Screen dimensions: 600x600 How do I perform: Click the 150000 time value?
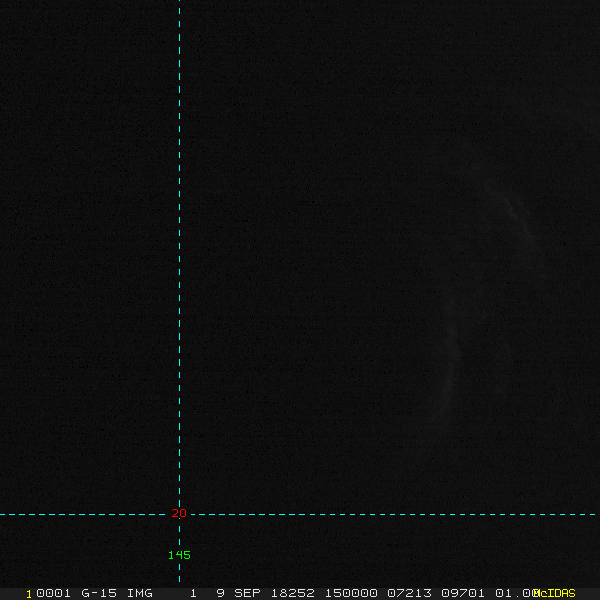click(x=351, y=593)
